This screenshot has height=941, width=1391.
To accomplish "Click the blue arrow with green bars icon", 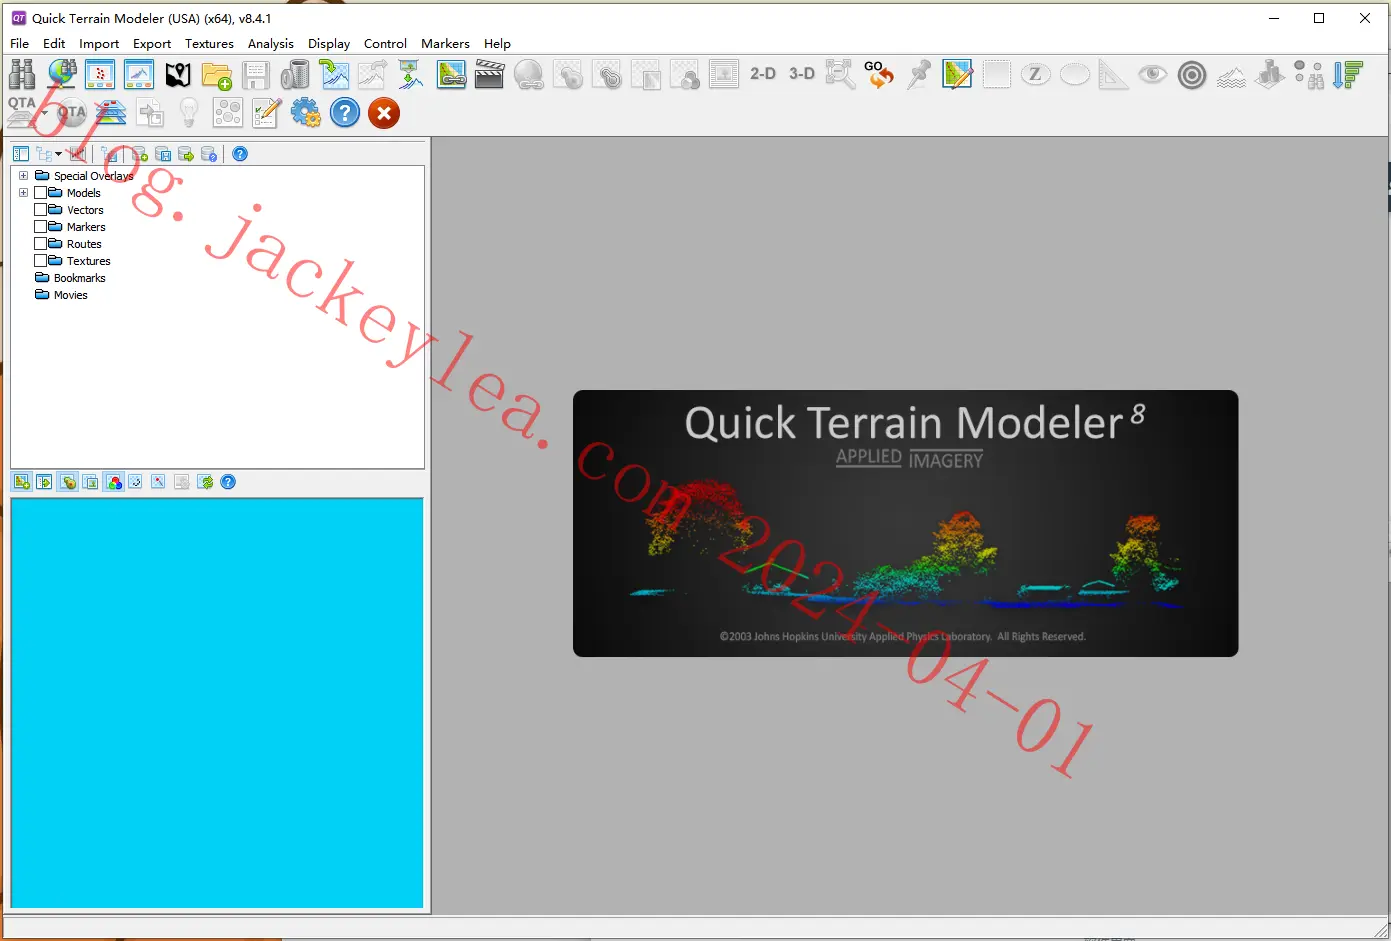I will click(1348, 74).
